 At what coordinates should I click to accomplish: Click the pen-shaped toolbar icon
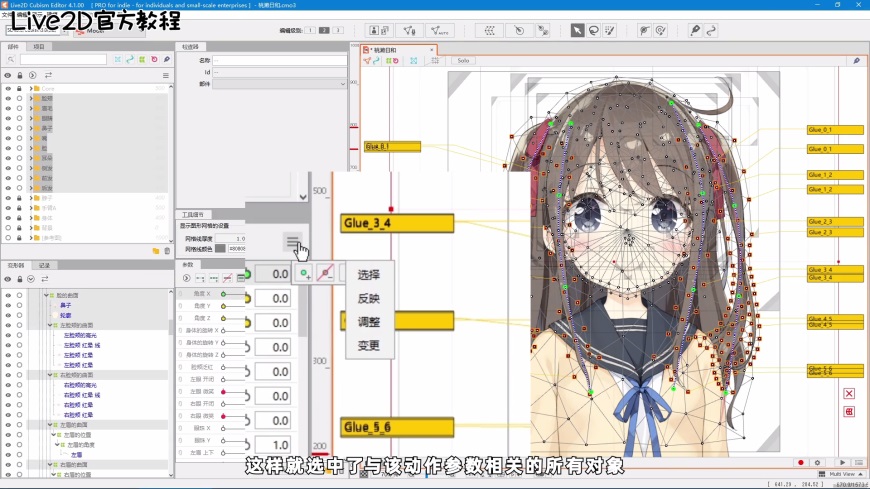point(695,31)
